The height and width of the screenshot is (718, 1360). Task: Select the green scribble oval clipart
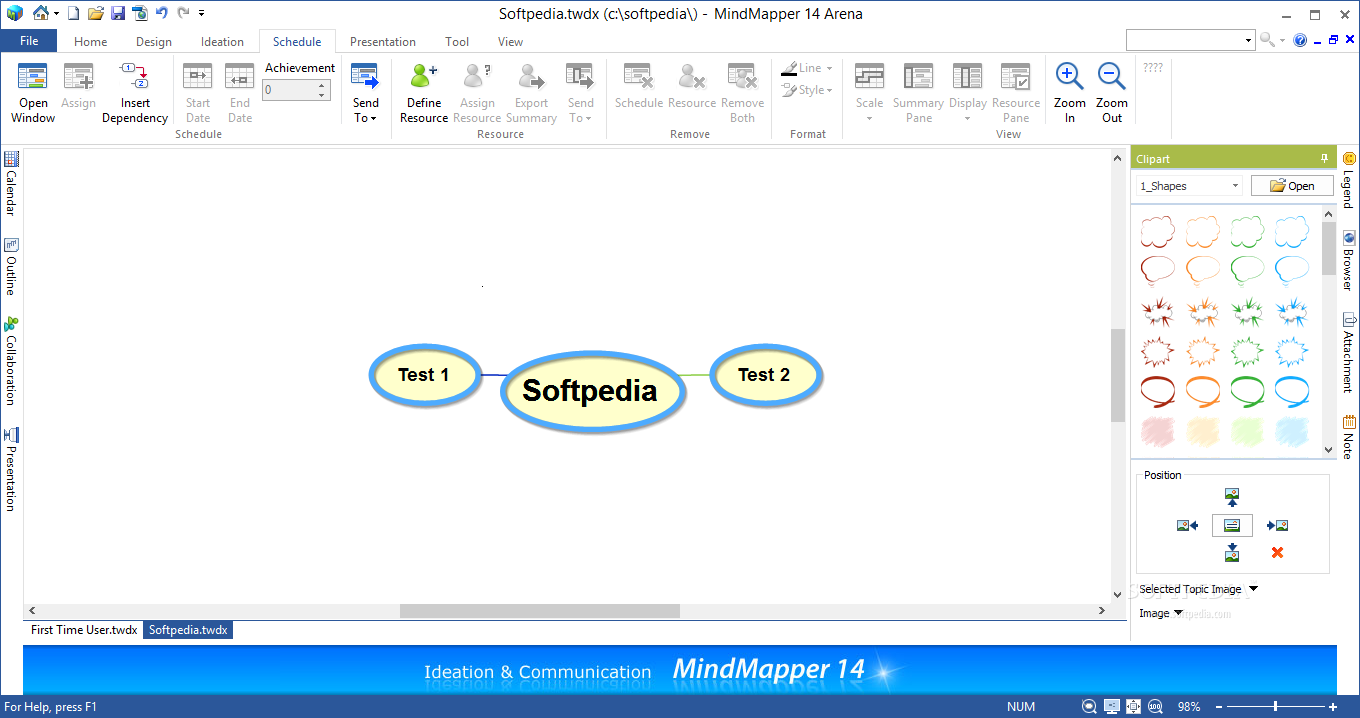coord(1247,391)
